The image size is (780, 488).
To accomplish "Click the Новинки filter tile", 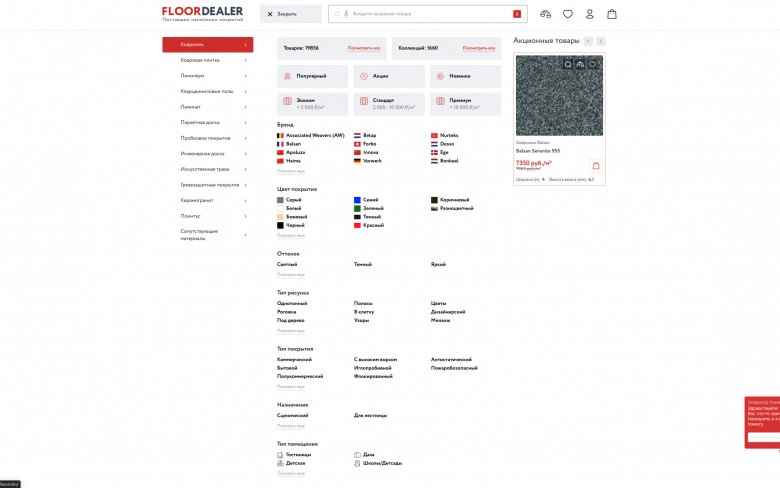I will 466,76.
